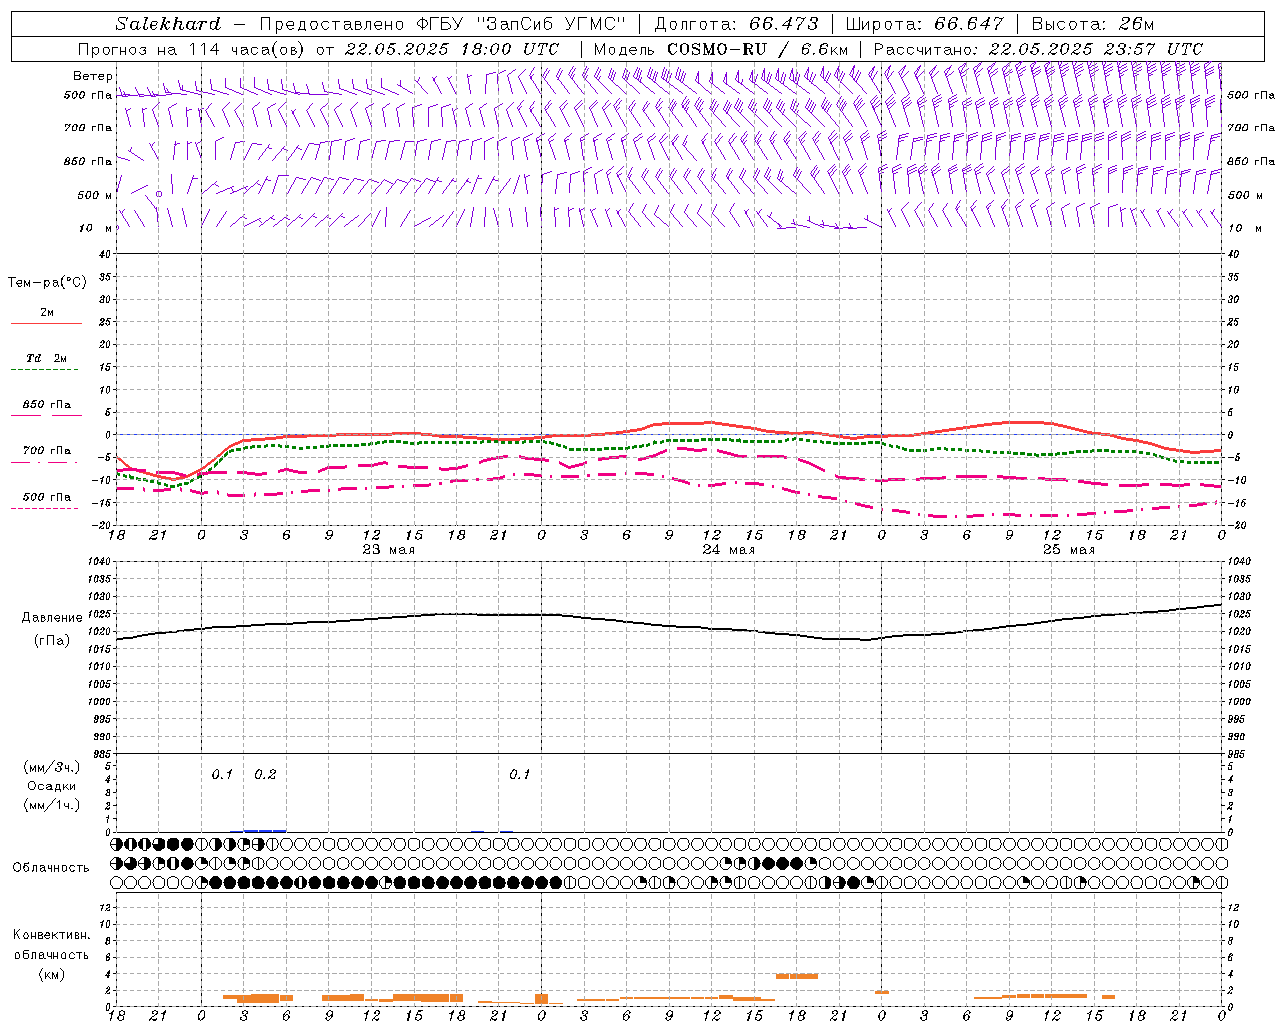The height and width of the screenshot is (1024, 1280).
Task: Click the solid red 2м temperature legend line
Action: (46, 323)
